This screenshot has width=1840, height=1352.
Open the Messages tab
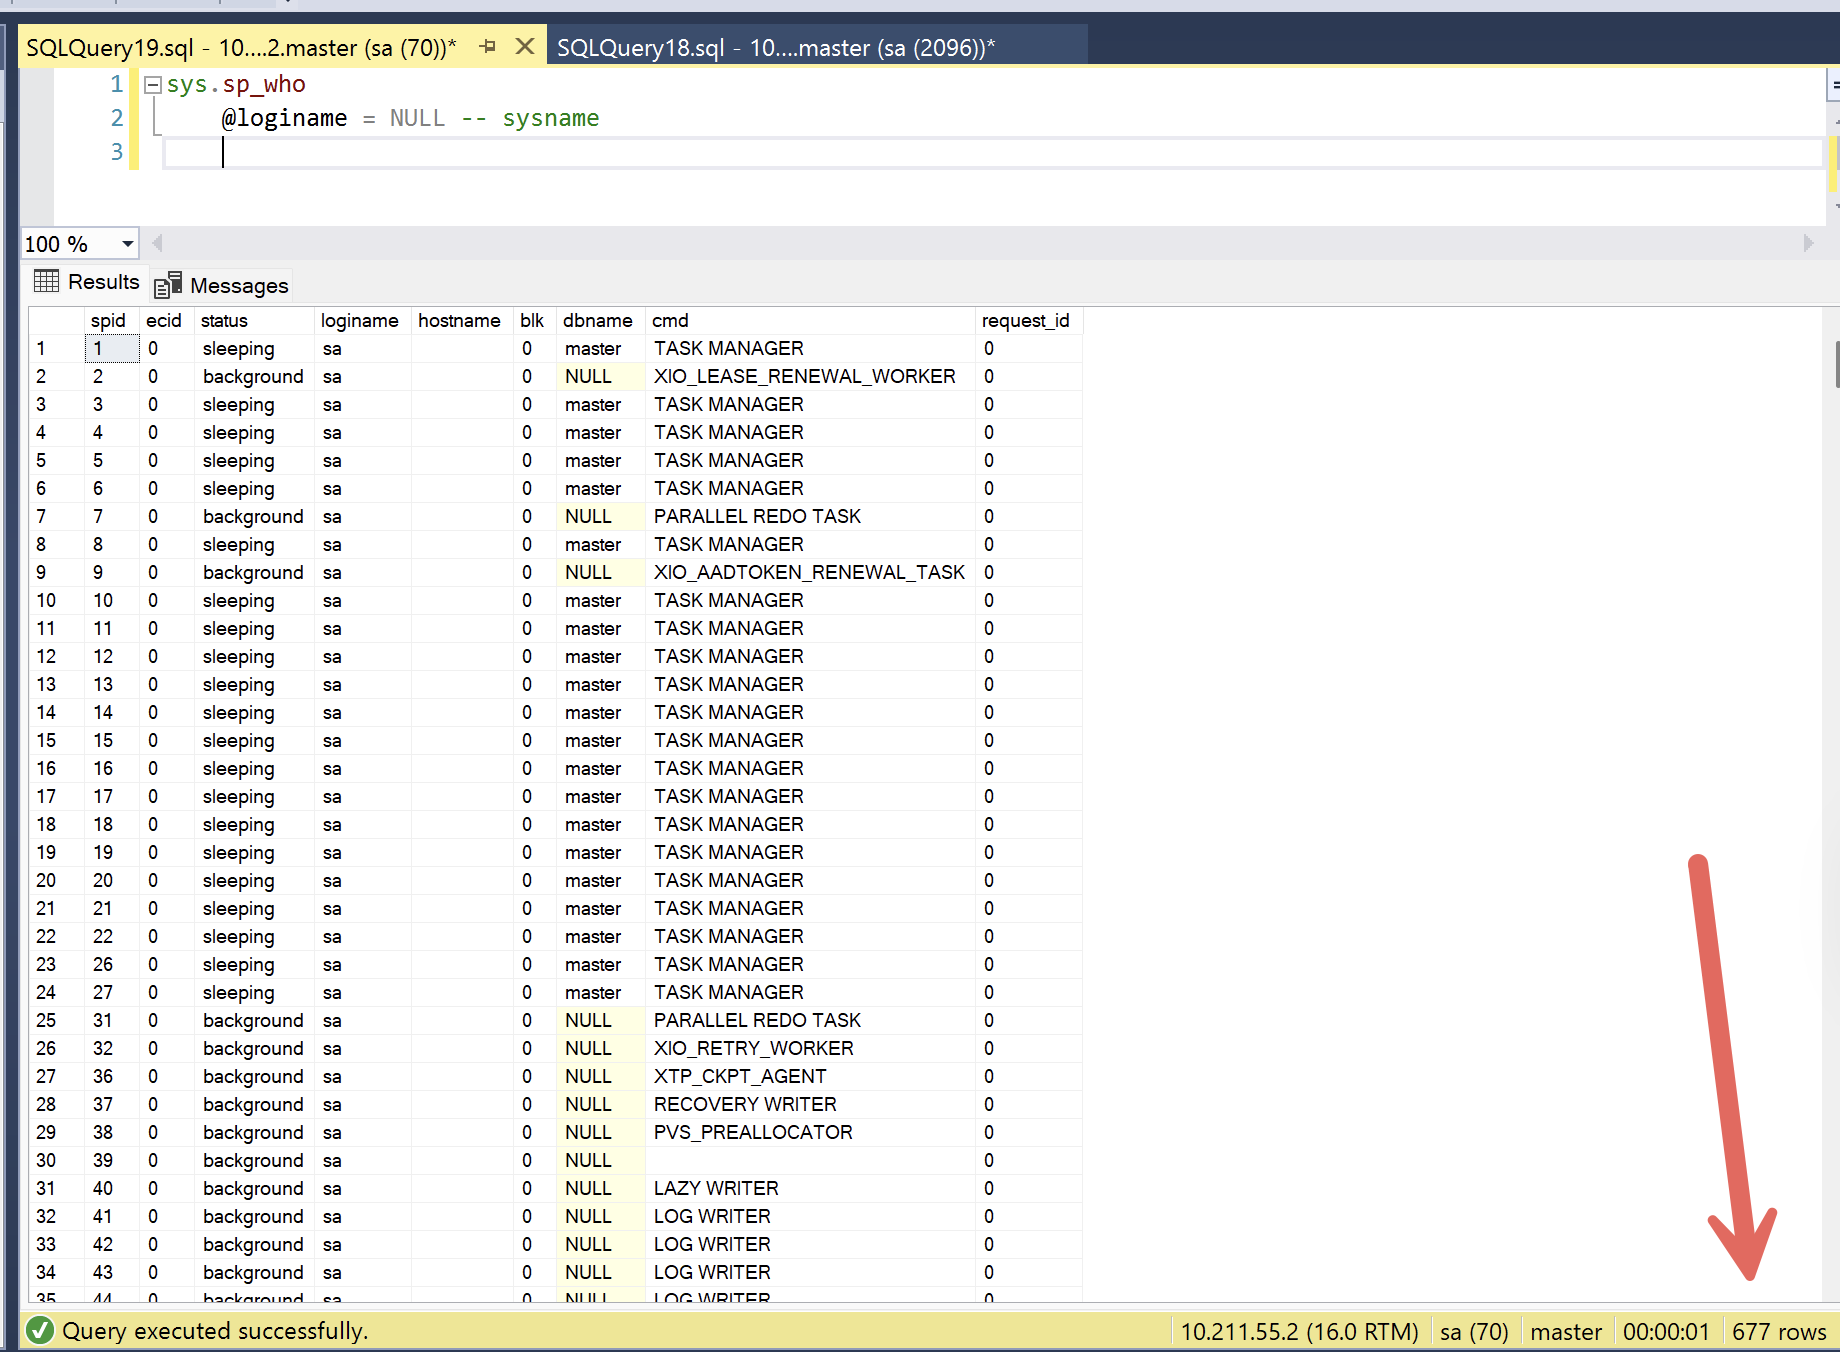point(238,286)
